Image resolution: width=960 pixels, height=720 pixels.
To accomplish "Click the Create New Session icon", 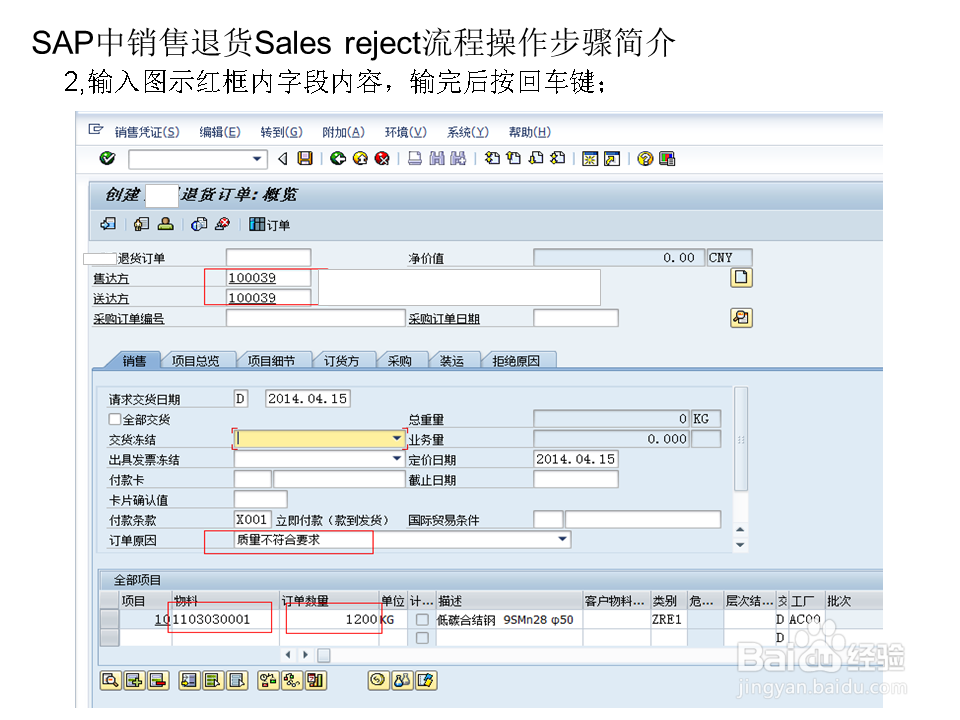I will [590, 159].
